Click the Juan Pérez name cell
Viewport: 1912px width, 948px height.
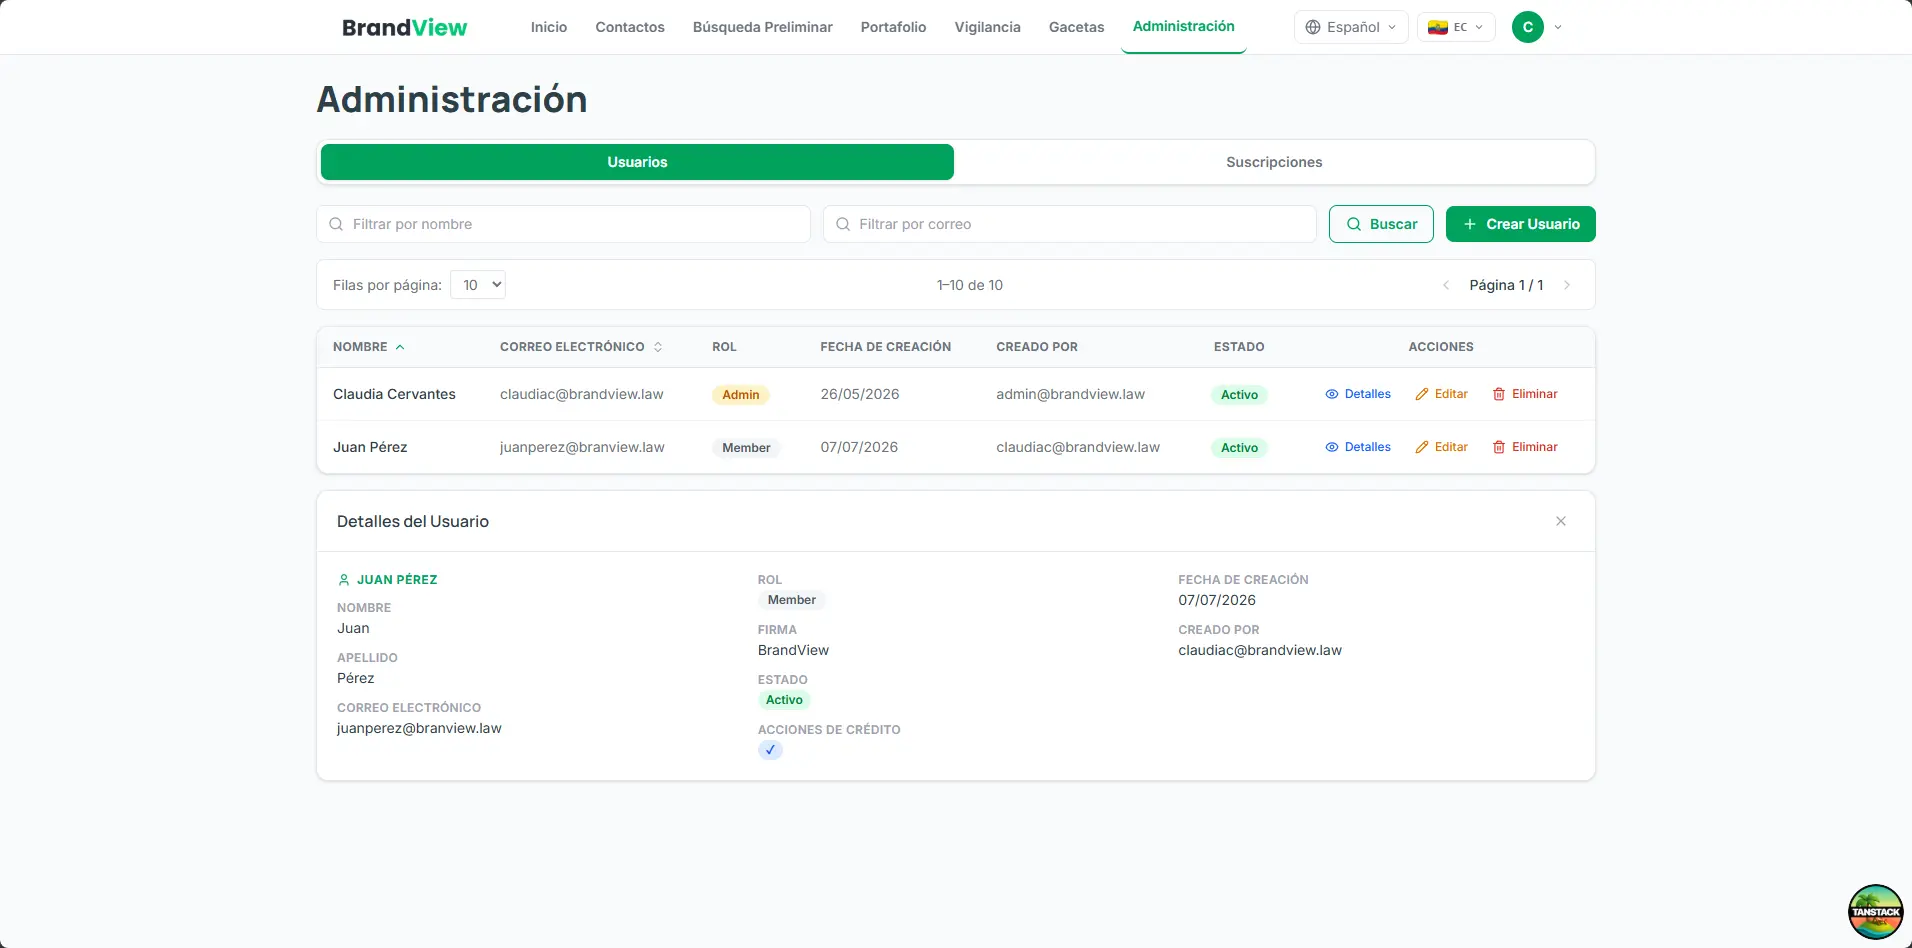(370, 447)
